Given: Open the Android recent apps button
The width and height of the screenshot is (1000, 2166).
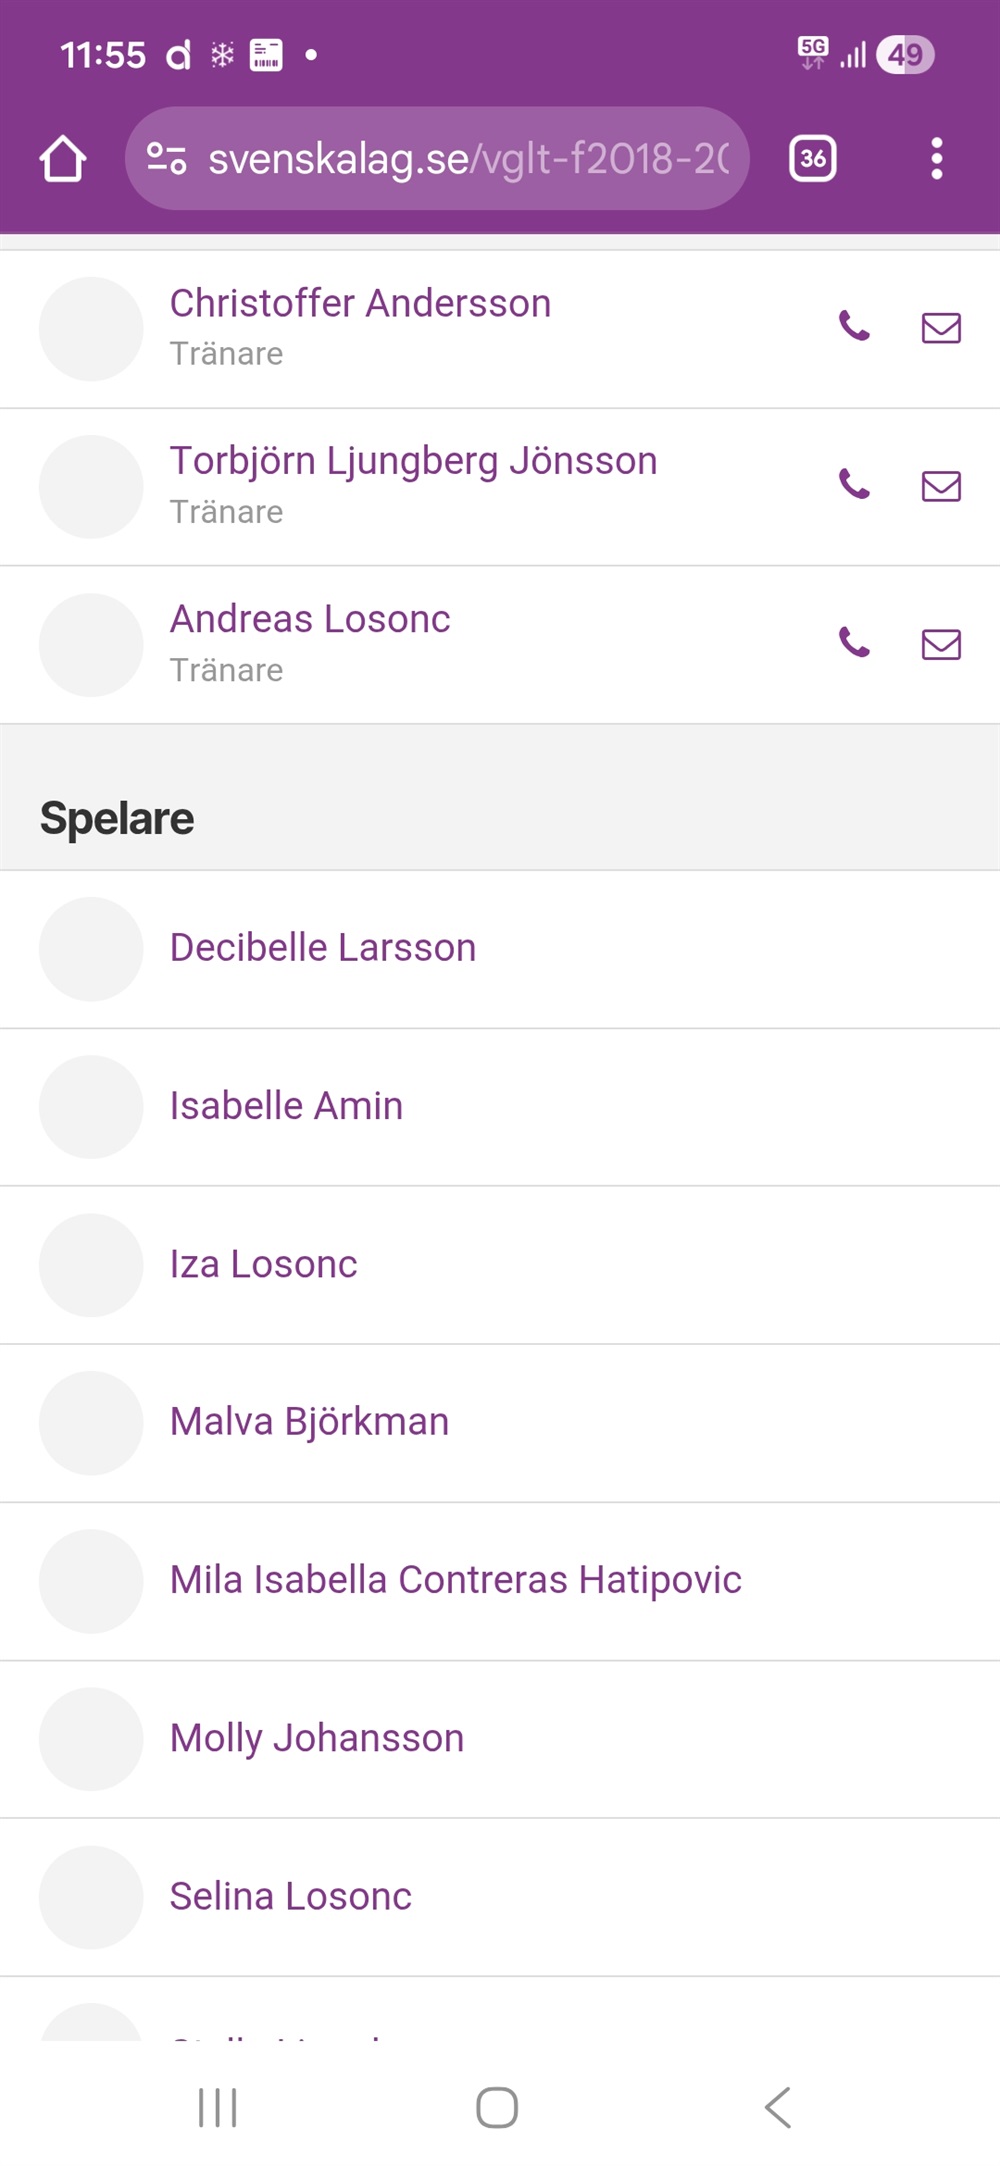Looking at the screenshot, I should coord(217,2107).
